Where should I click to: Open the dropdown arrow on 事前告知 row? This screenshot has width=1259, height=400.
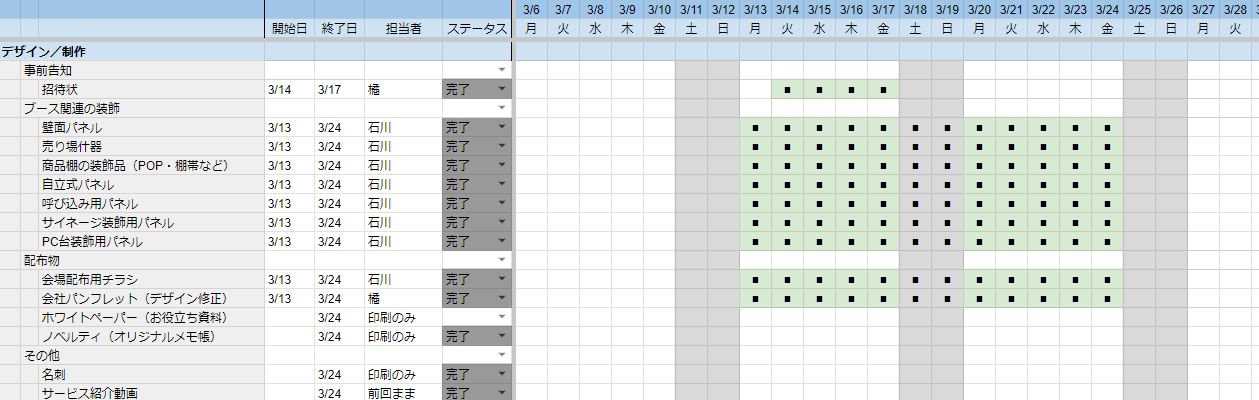(x=502, y=71)
